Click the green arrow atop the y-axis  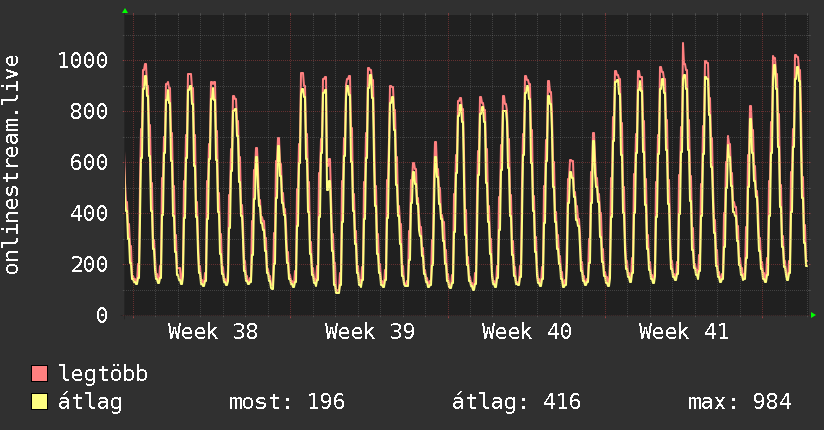click(125, 11)
